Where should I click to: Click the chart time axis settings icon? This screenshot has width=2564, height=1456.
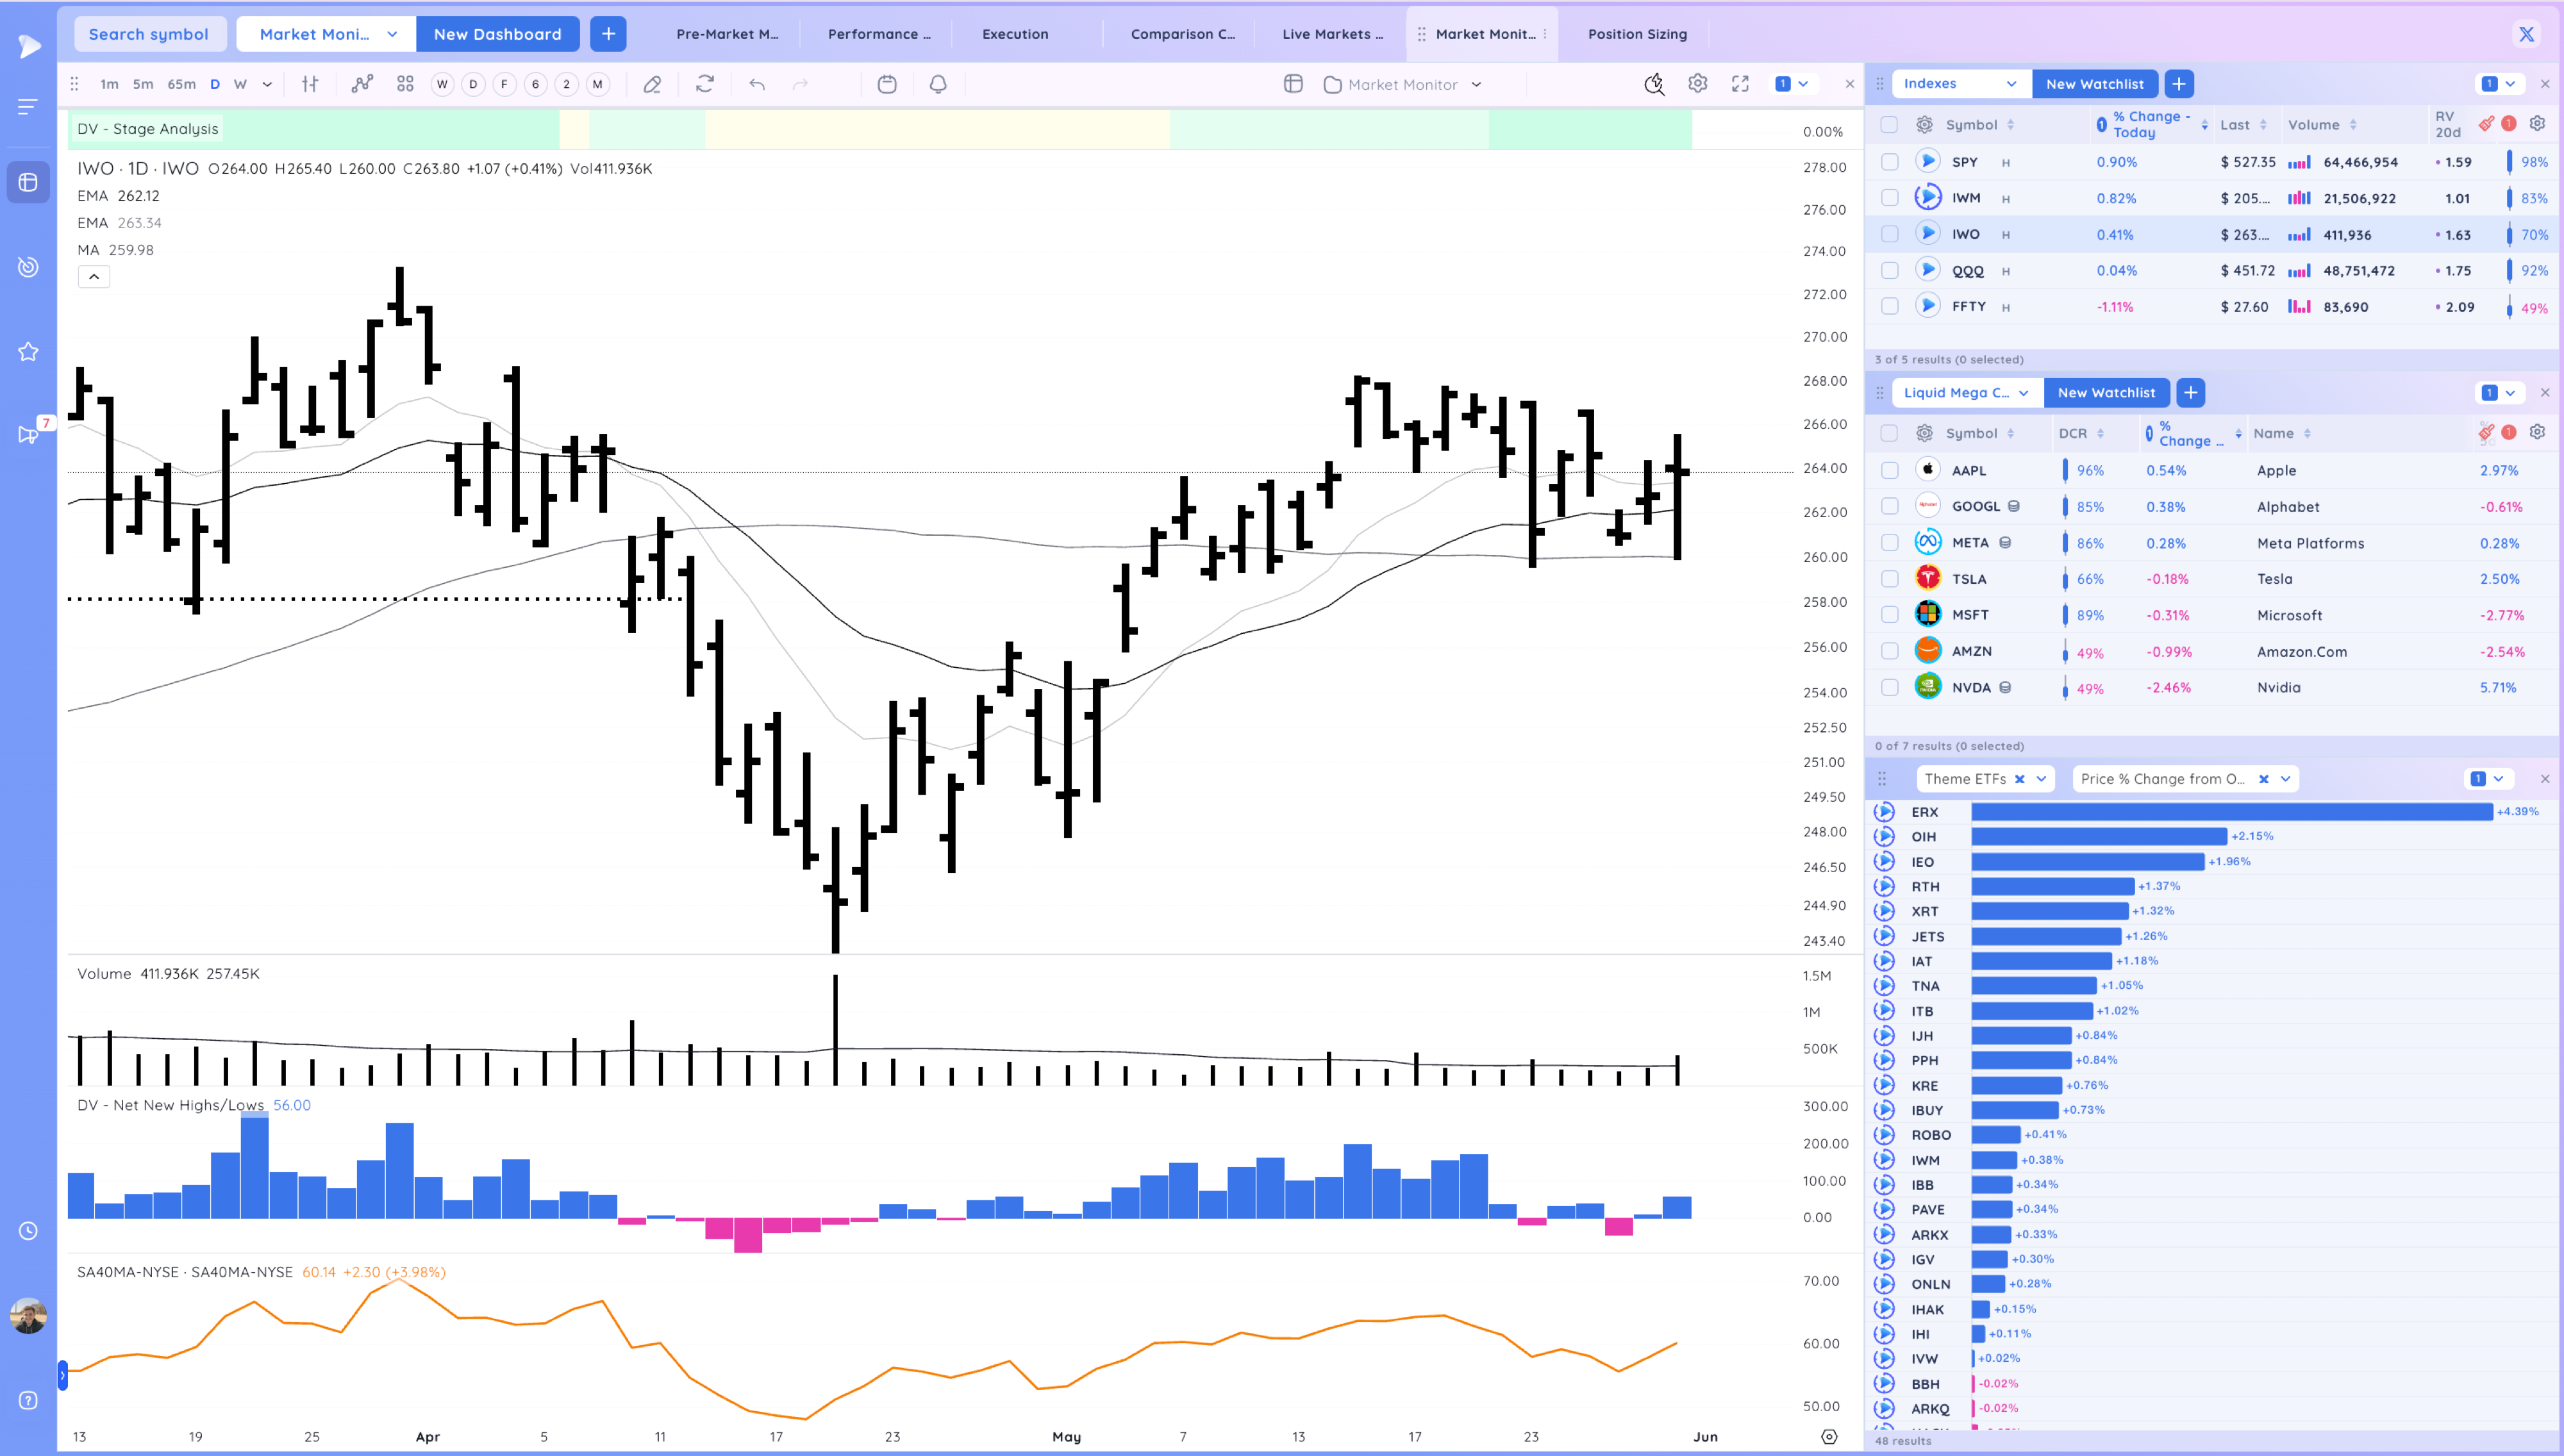pyautogui.click(x=1829, y=1436)
